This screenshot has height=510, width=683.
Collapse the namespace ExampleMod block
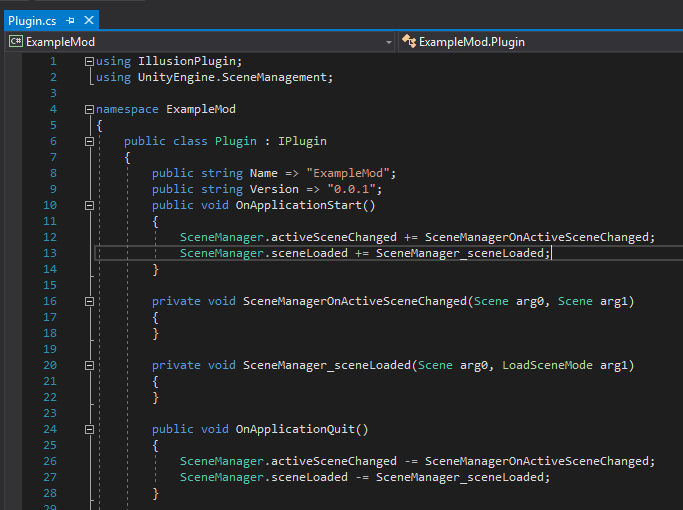pyautogui.click(x=89, y=109)
